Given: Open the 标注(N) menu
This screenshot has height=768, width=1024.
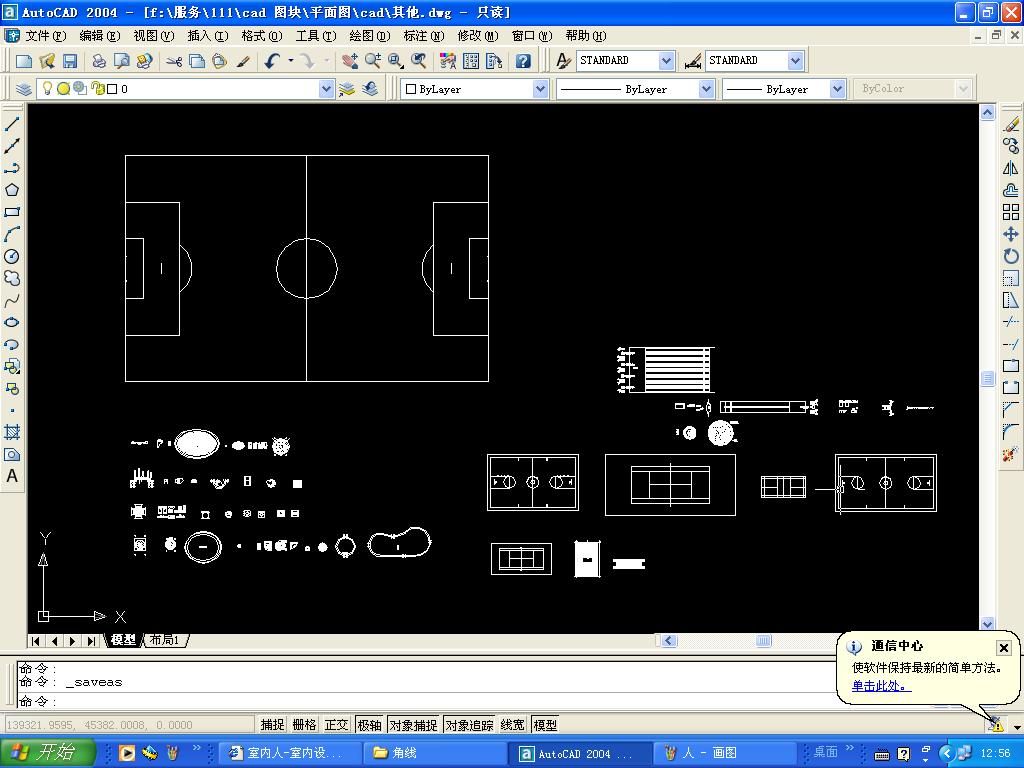Looking at the screenshot, I should click(x=424, y=36).
